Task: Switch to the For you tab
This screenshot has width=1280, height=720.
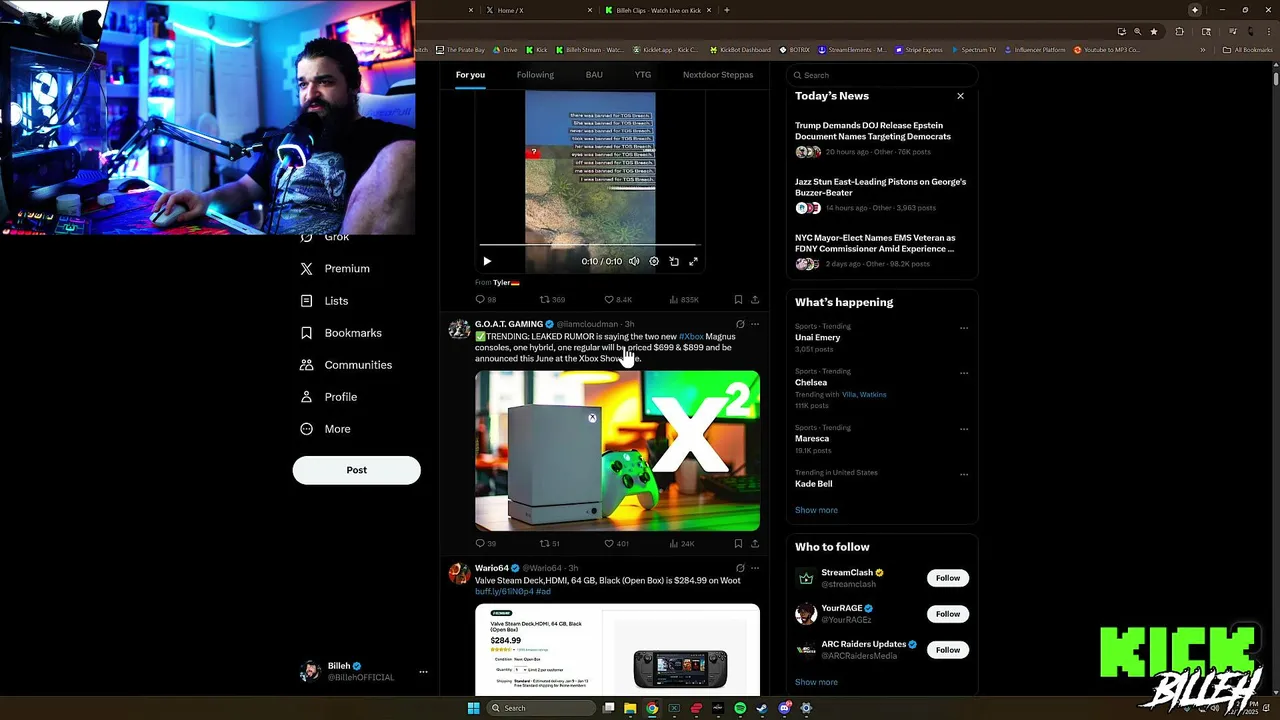Action: [x=470, y=75]
